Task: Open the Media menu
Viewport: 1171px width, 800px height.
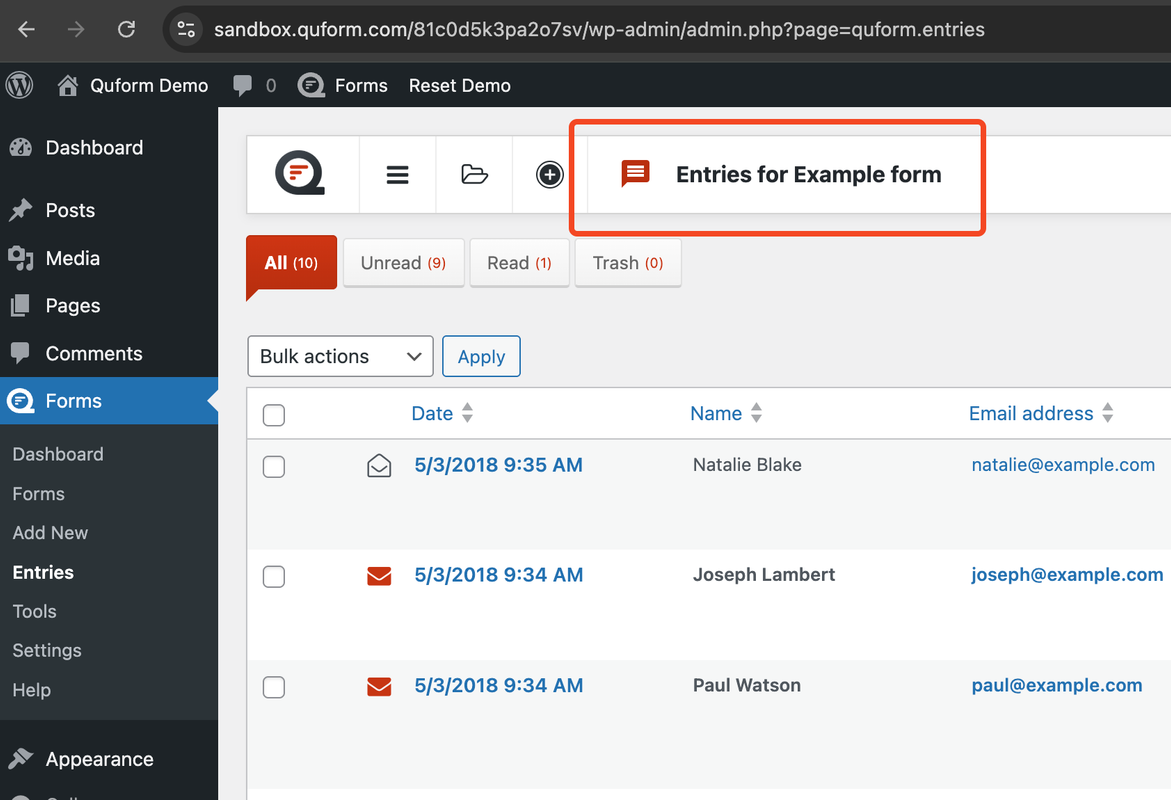Action: 72,258
